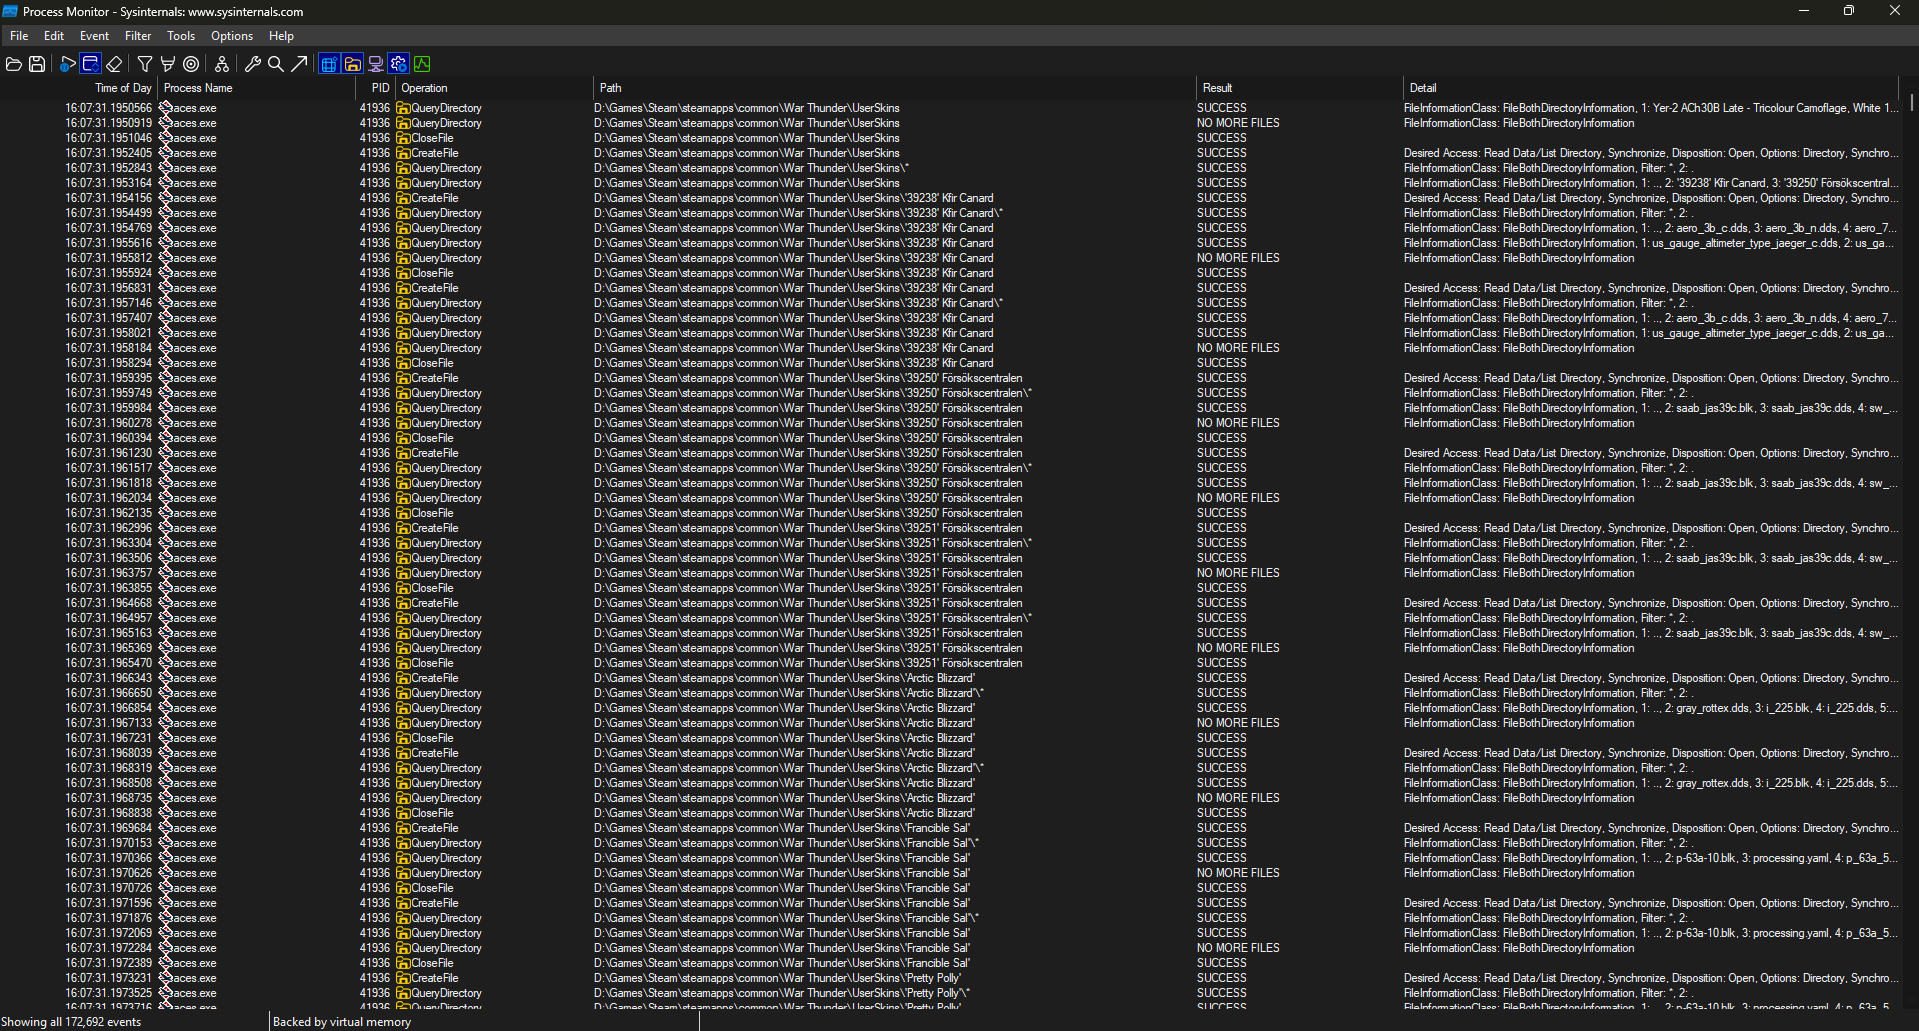Select the event row at 16:07:31.1961230
The height and width of the screenshot is (1031, 1919).
(950, 453)
